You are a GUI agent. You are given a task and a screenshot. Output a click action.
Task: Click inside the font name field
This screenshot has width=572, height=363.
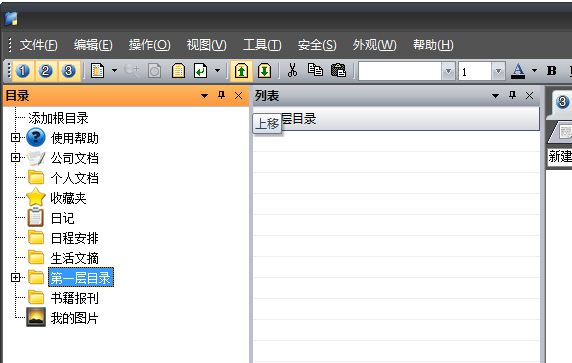pos(400,71)
